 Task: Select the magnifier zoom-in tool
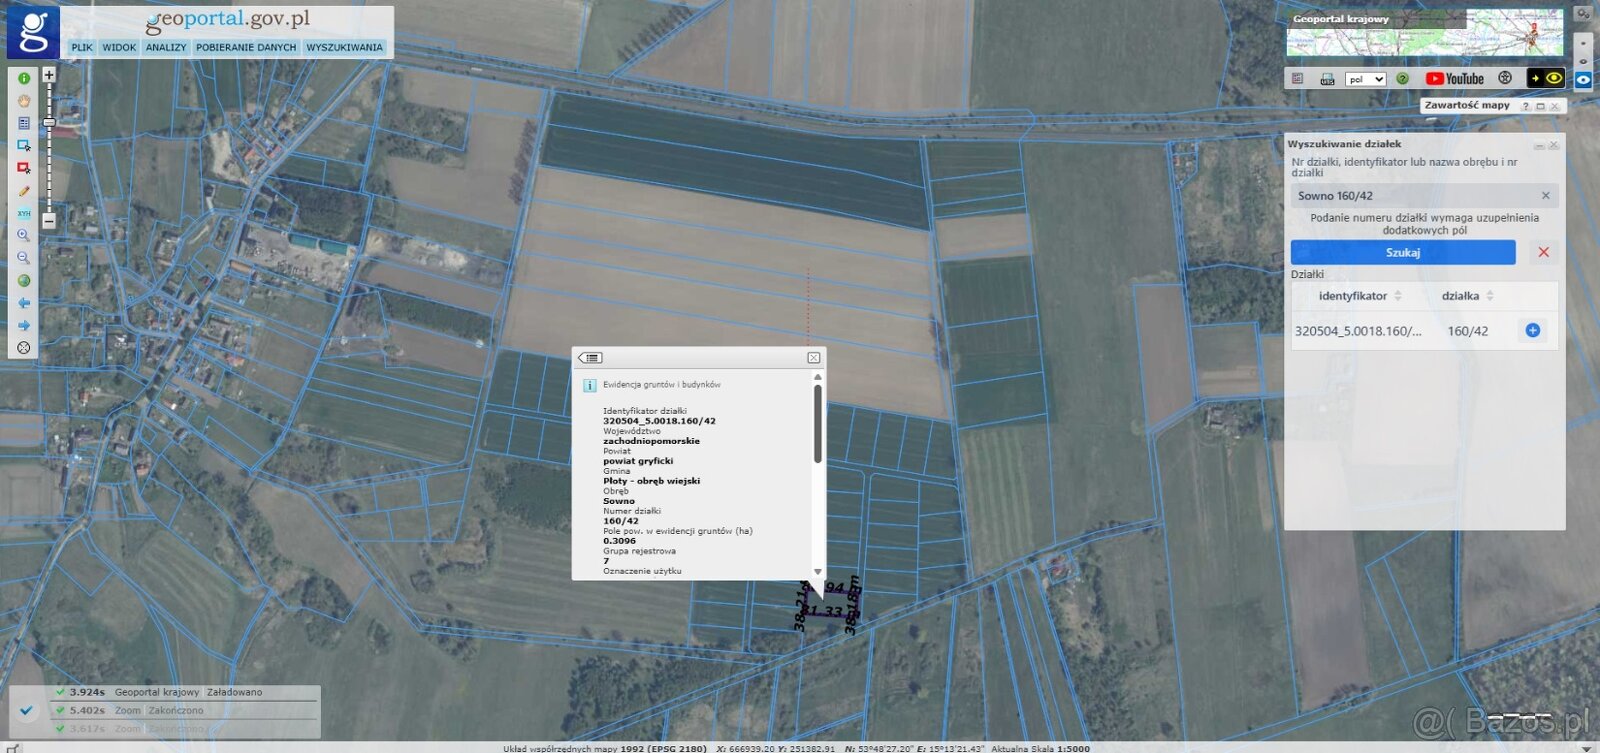24,235
